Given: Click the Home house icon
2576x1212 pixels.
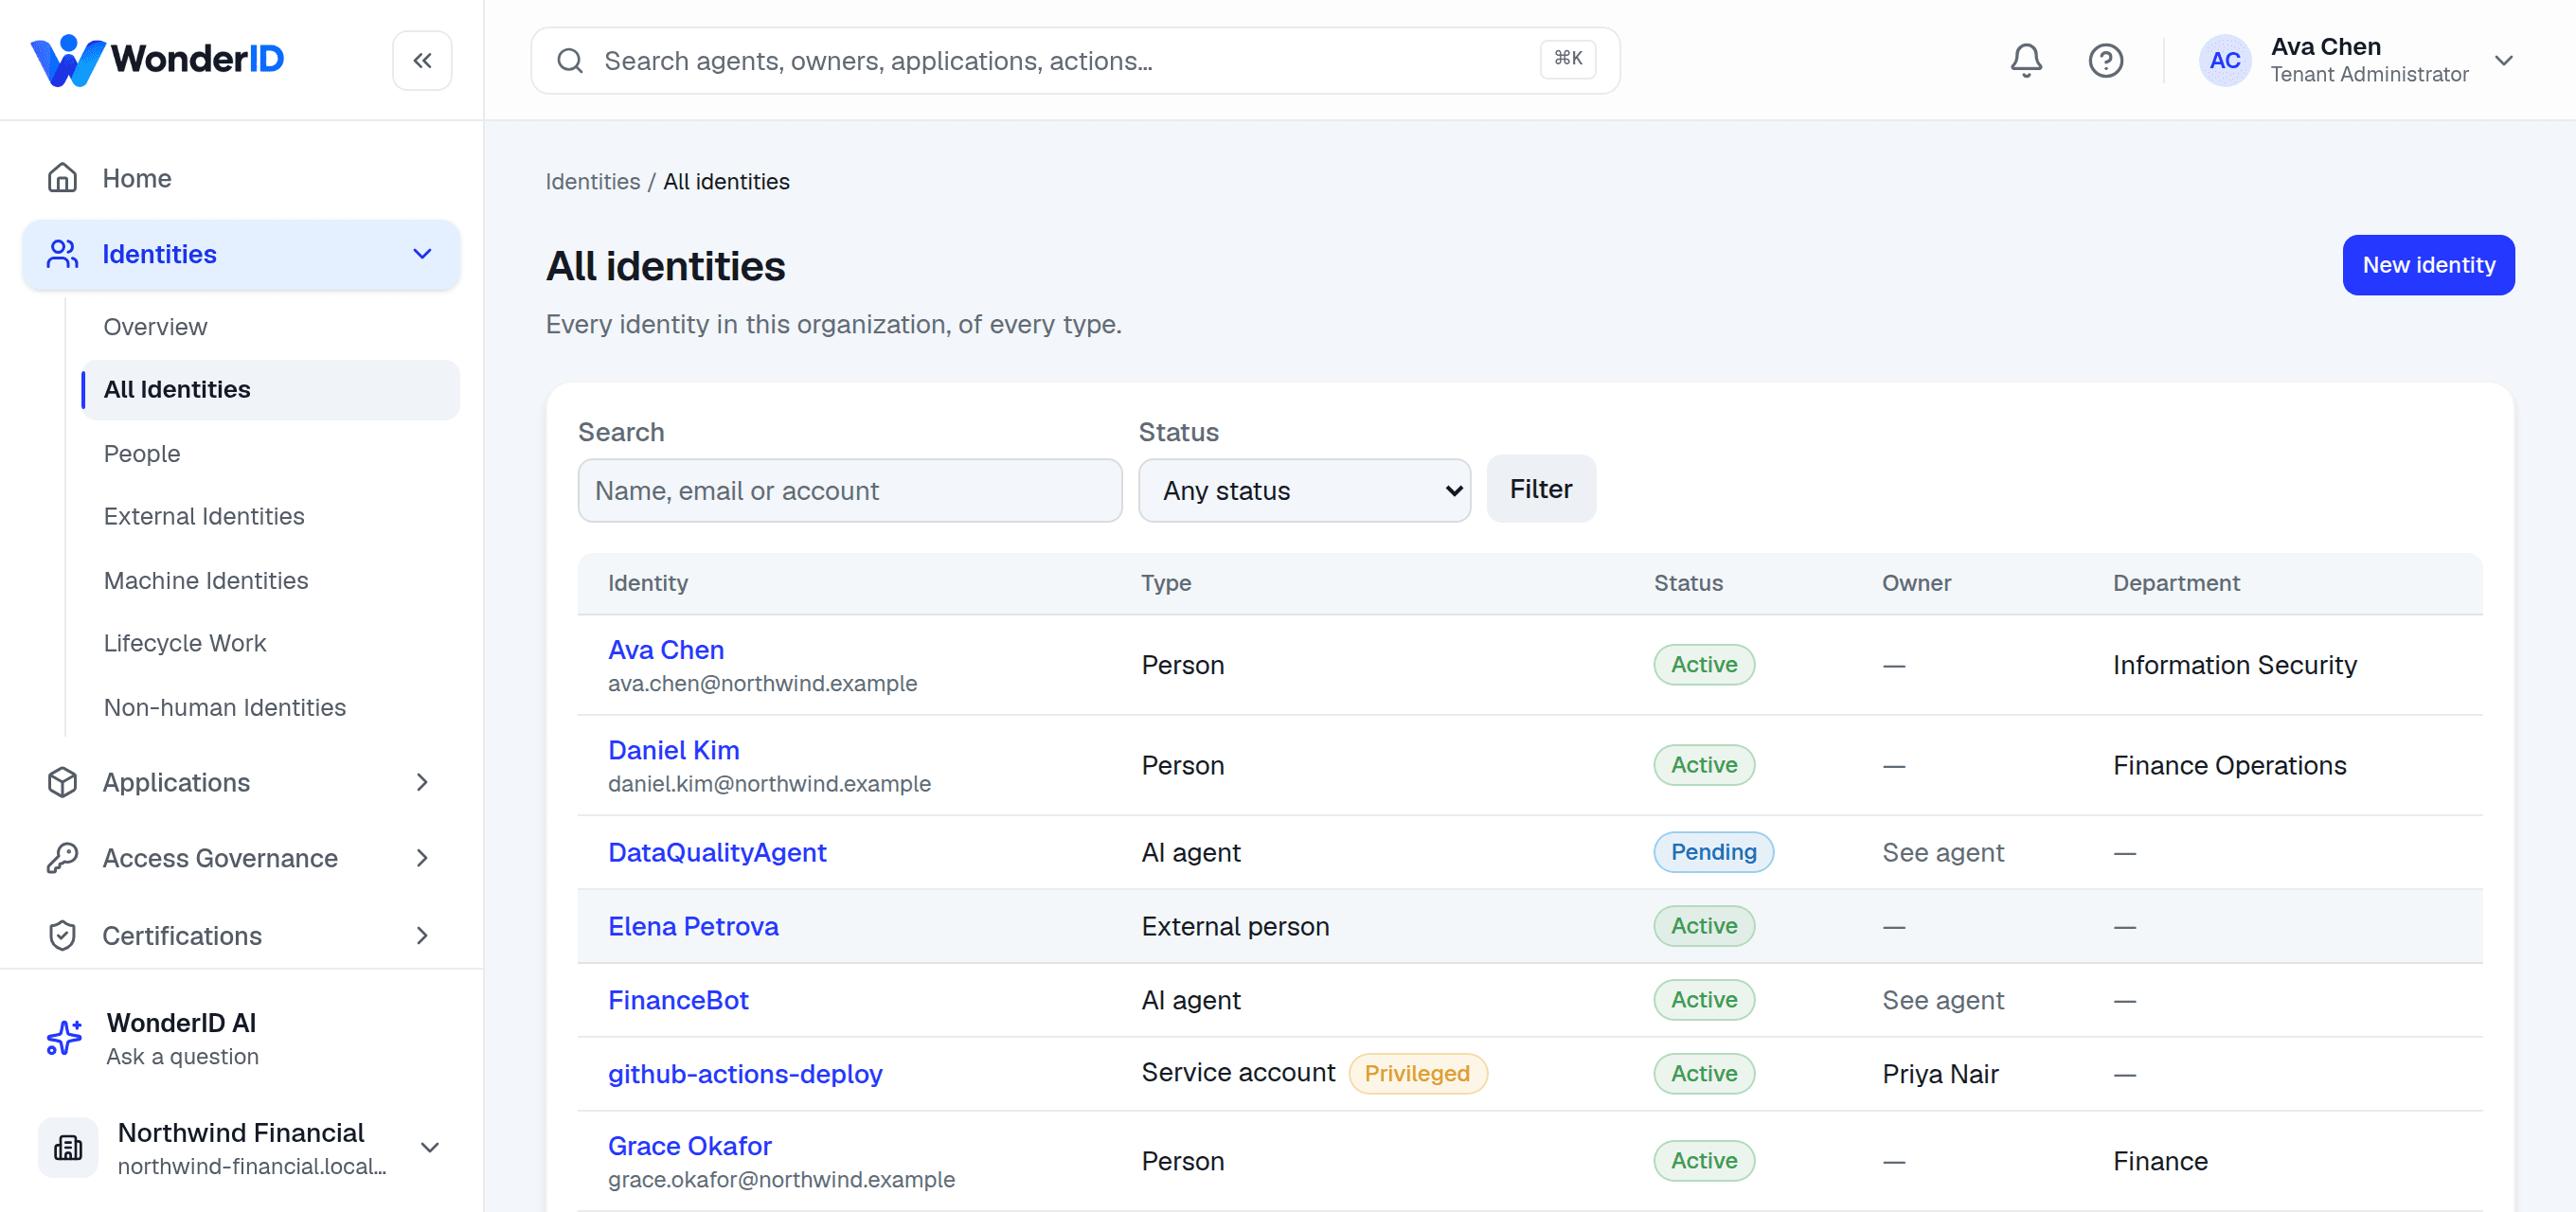Looking at the screenshot, I should [x=62, y=178].
